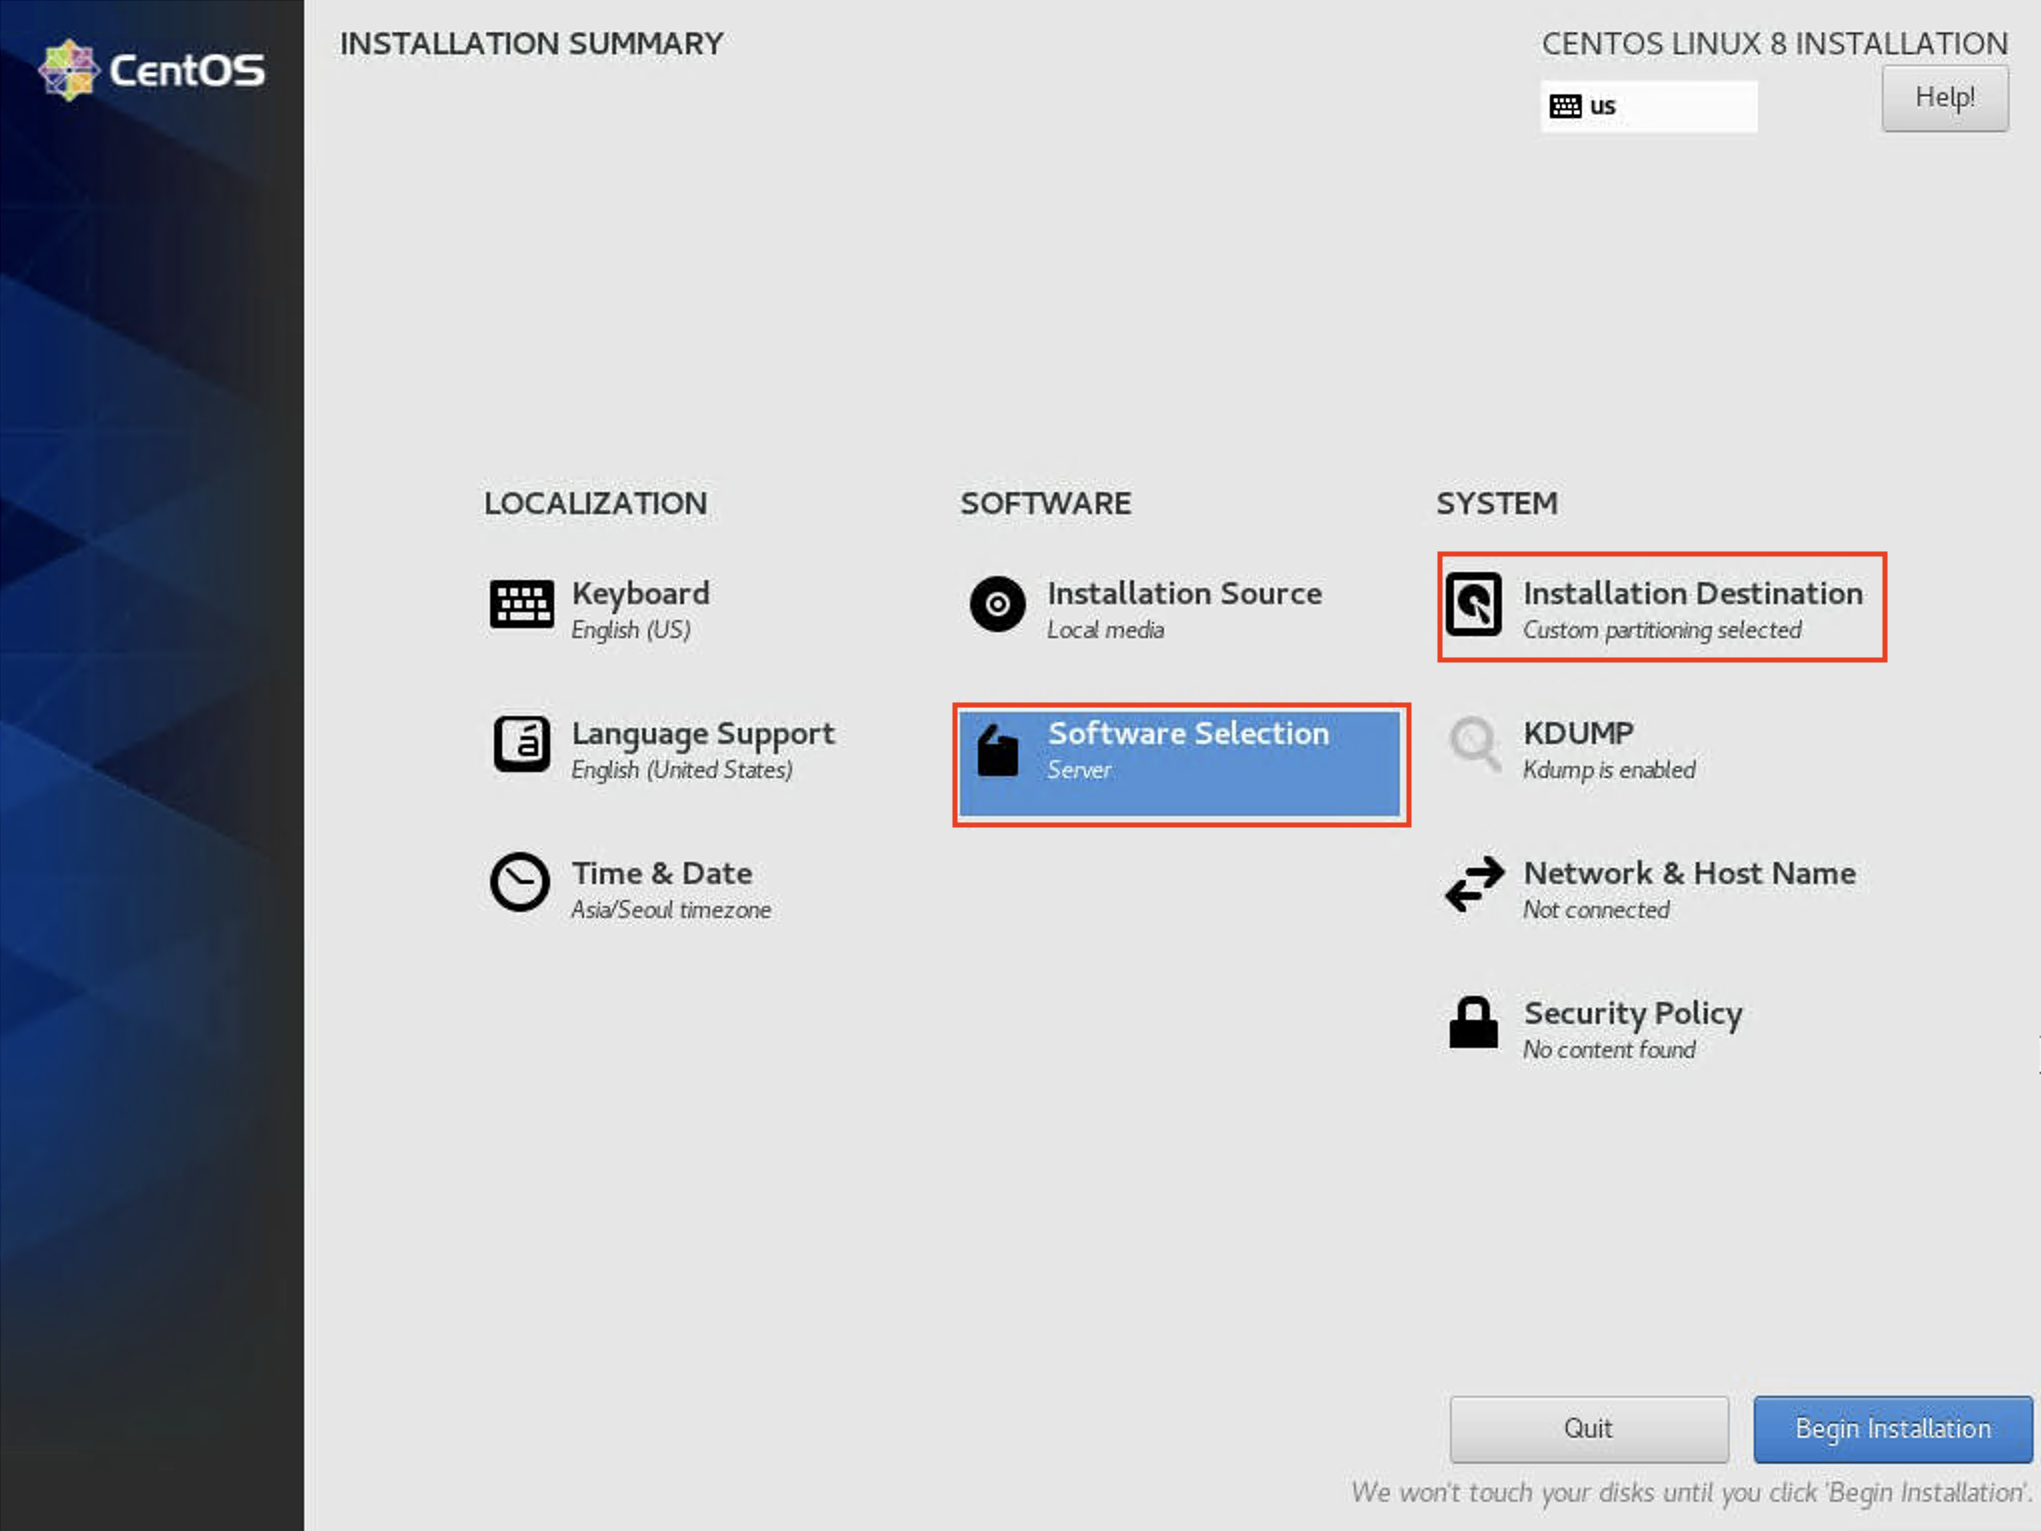Image resolution: width=2041 pixels, height=1531 pixels.
Task: Open Security Policy title
Action: (1633, 1013)
